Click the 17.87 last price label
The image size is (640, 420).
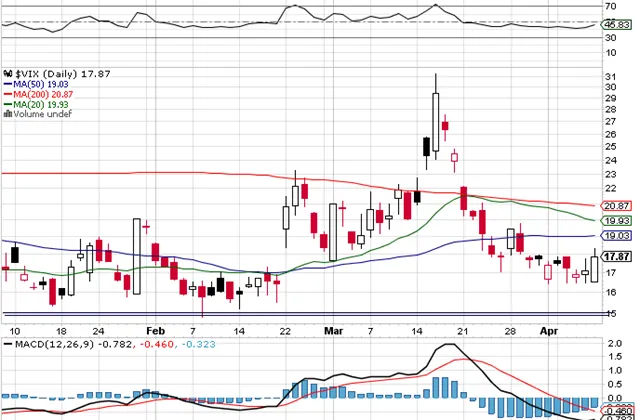[x=616, y=256]
